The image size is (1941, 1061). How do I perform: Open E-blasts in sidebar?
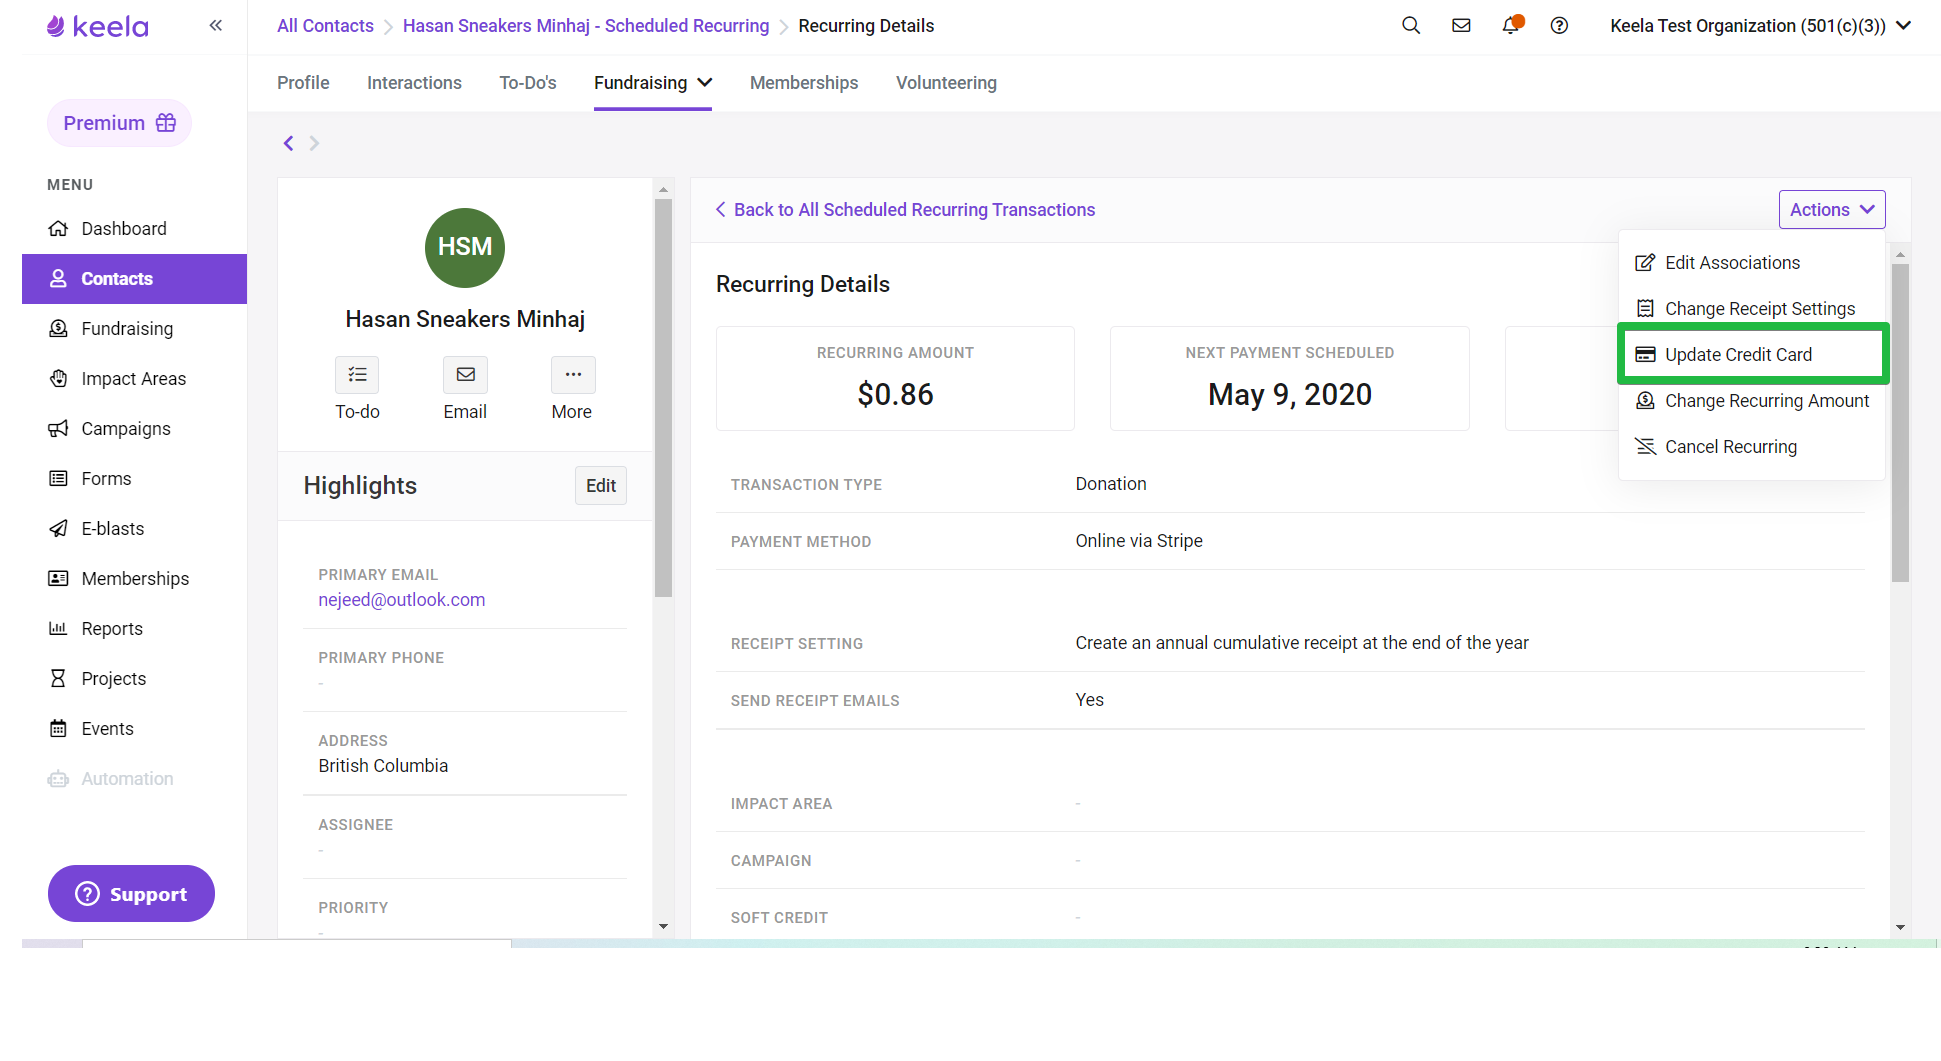[134, 529]
